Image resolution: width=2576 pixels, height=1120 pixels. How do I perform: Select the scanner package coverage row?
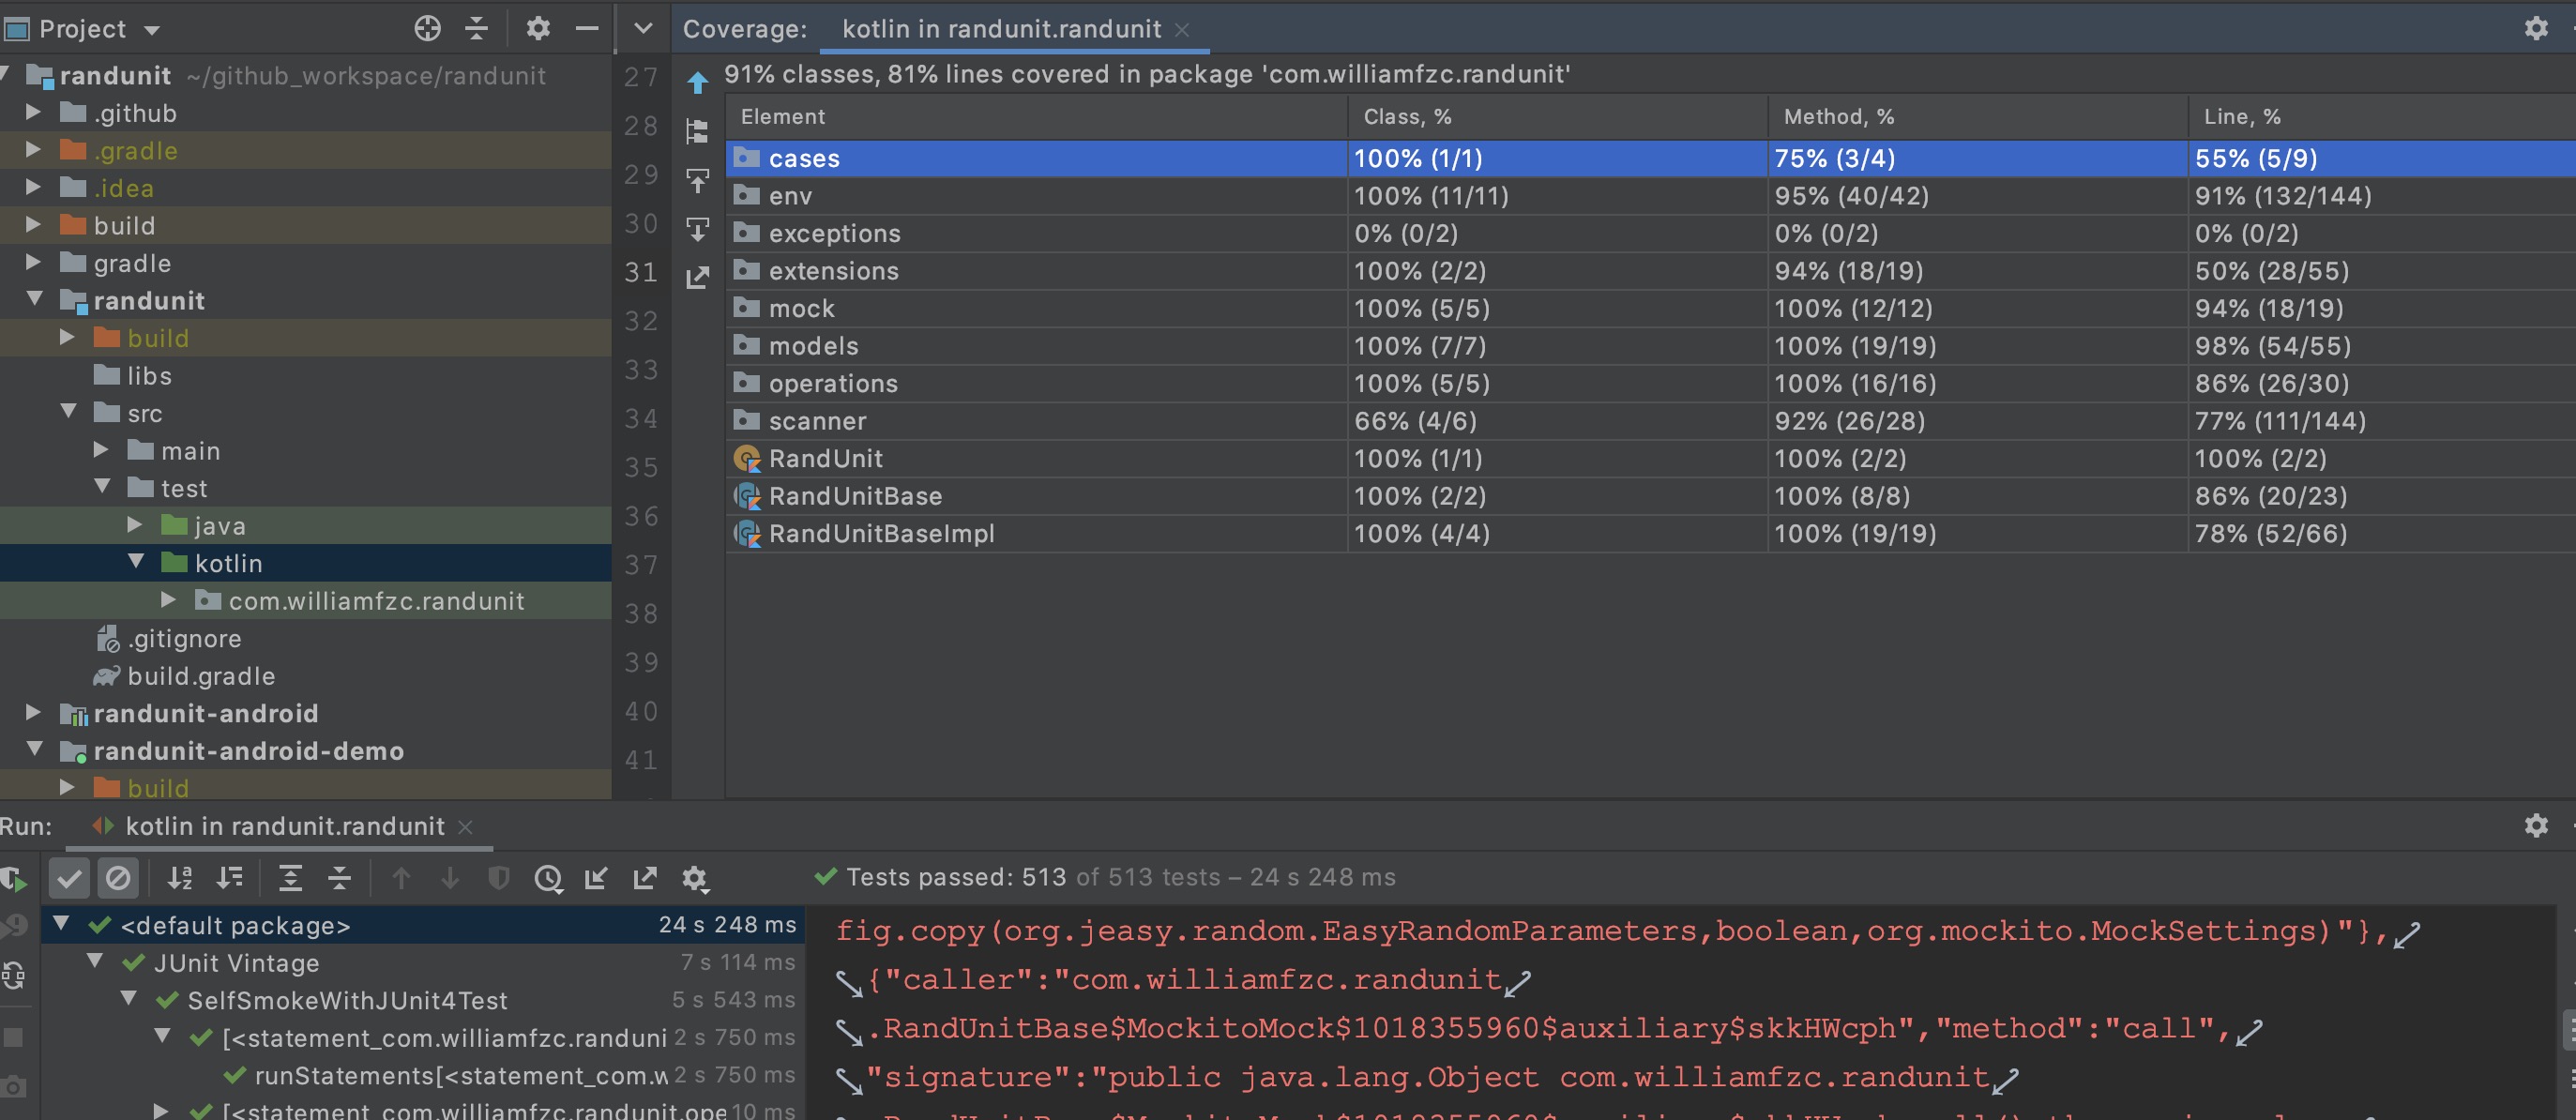point(817,421)
